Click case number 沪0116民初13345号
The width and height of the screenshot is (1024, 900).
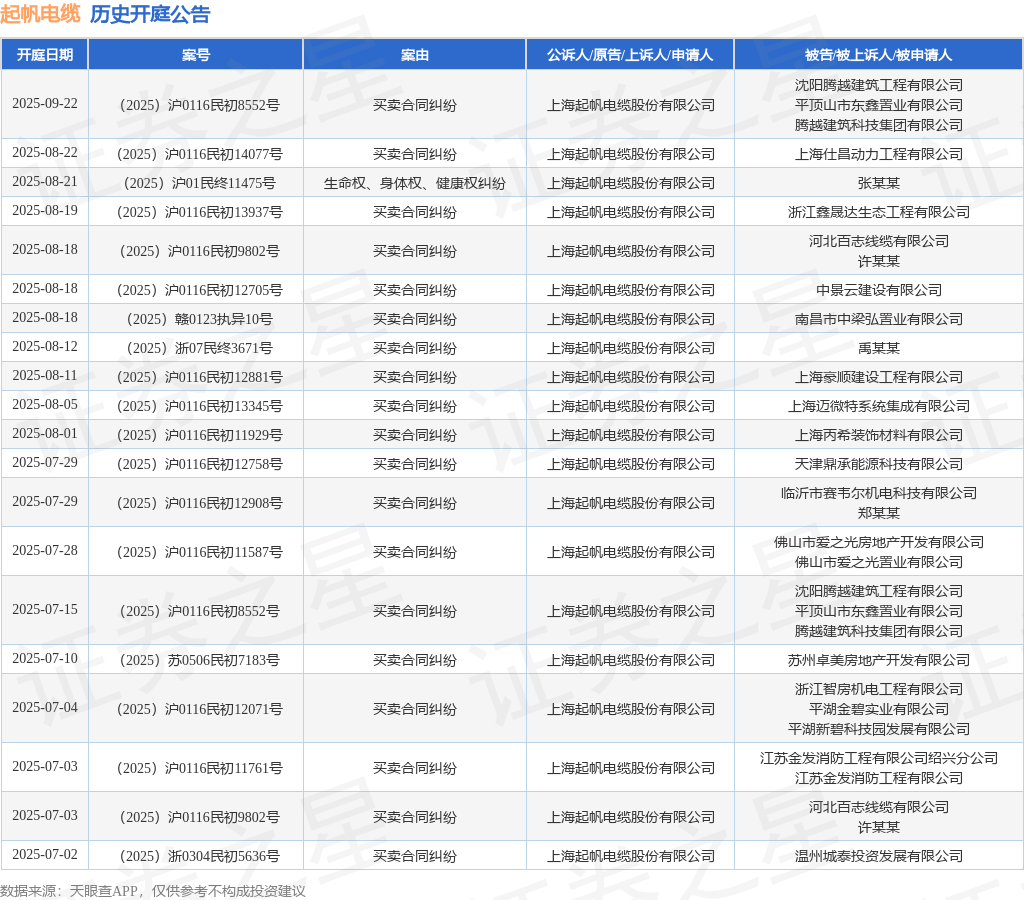click(x=199, y=406)
